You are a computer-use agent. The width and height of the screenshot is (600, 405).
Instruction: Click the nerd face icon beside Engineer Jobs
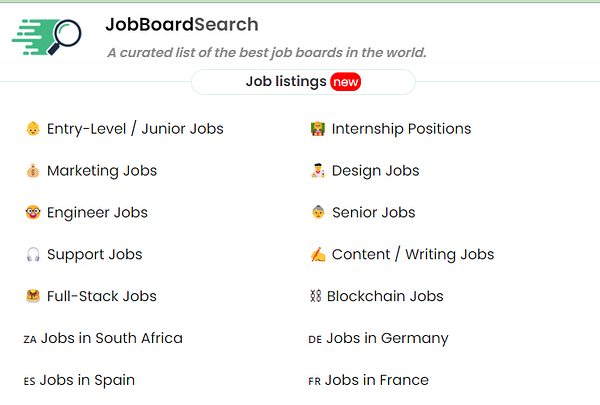(33, 213)
